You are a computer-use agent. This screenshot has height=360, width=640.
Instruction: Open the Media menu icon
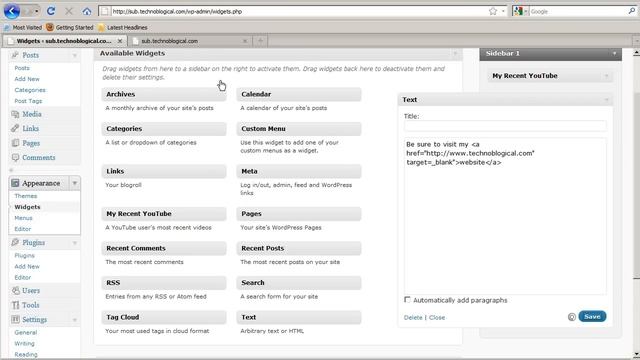pyautogui.click(x=16, y=114)
